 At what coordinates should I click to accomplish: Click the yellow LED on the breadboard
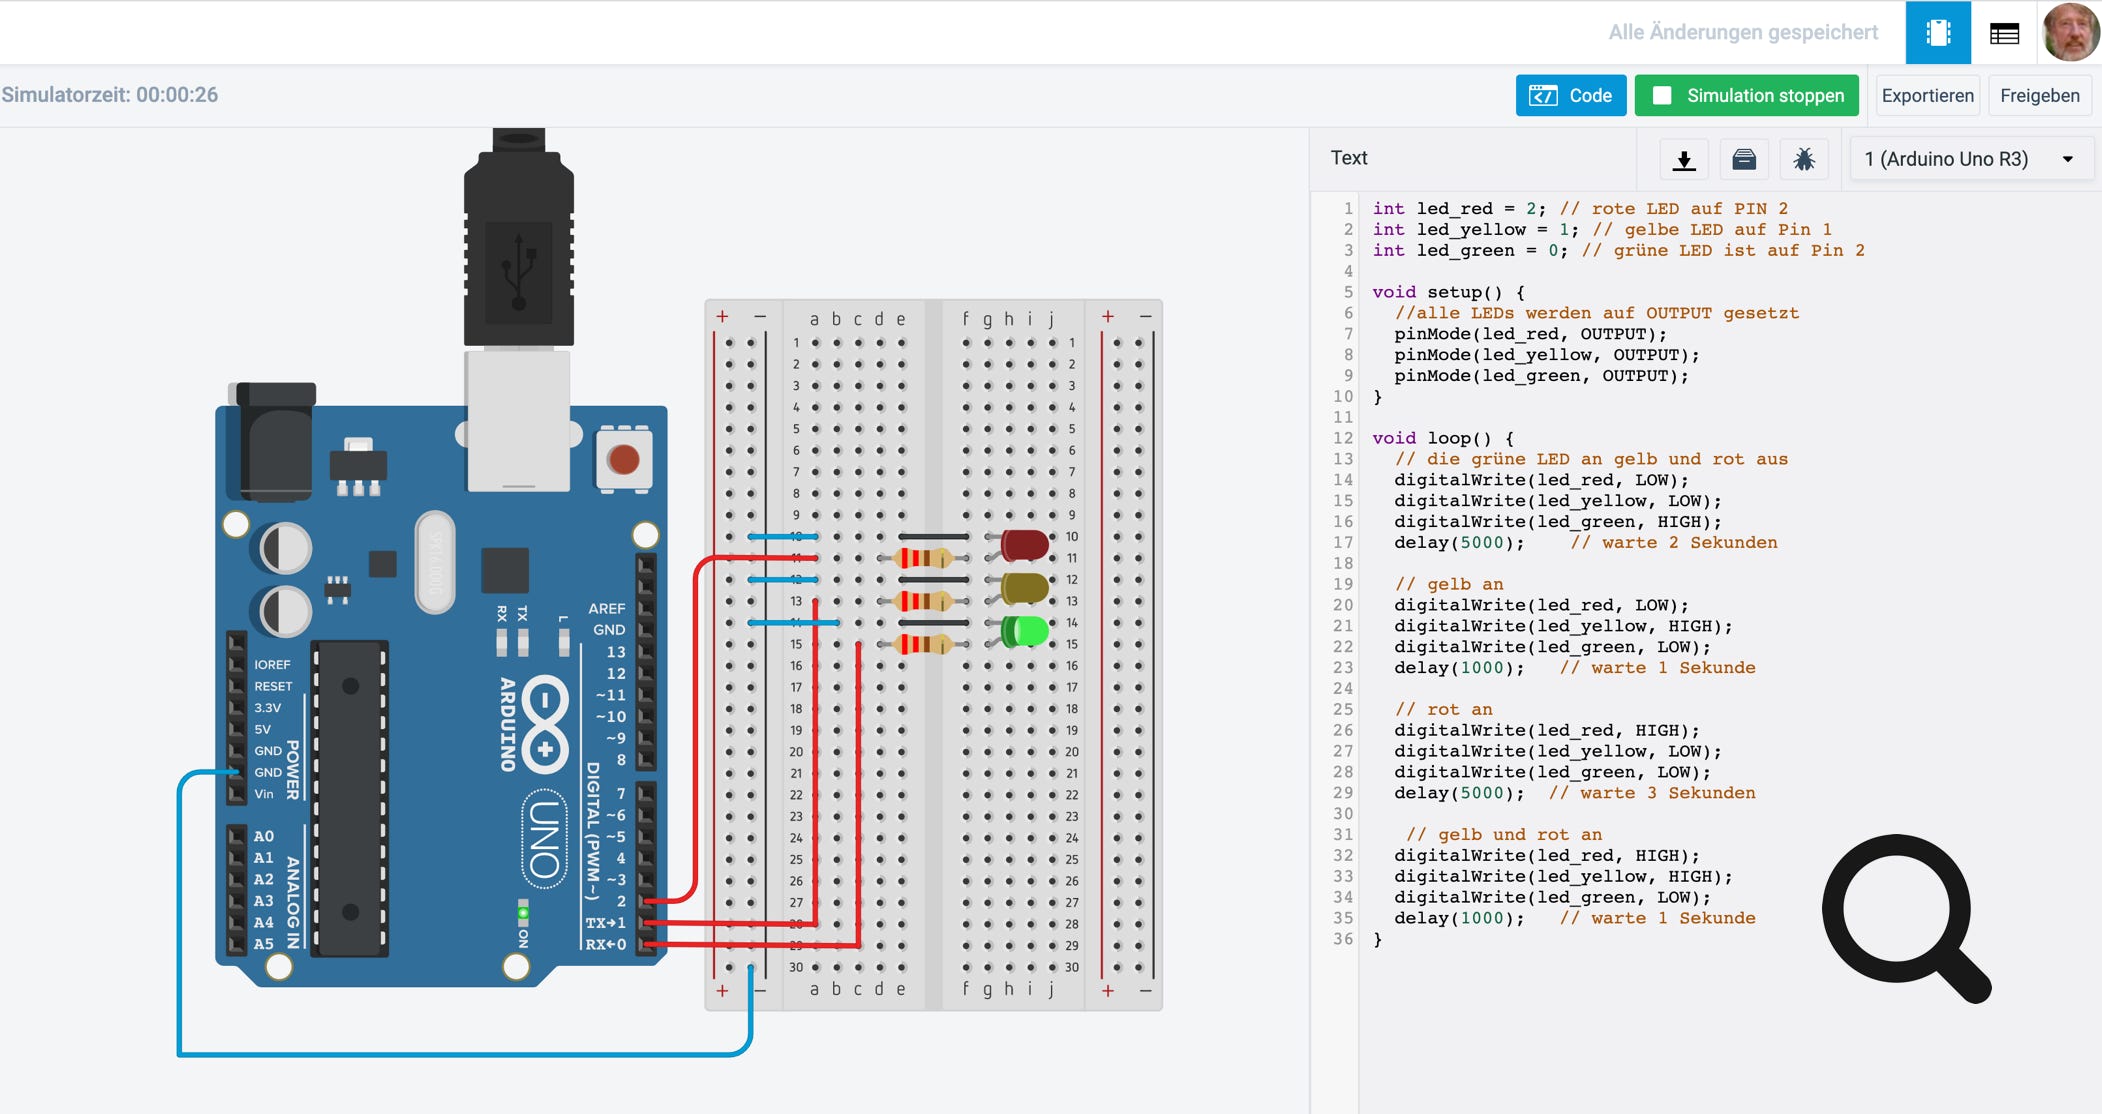(1024, 588)
